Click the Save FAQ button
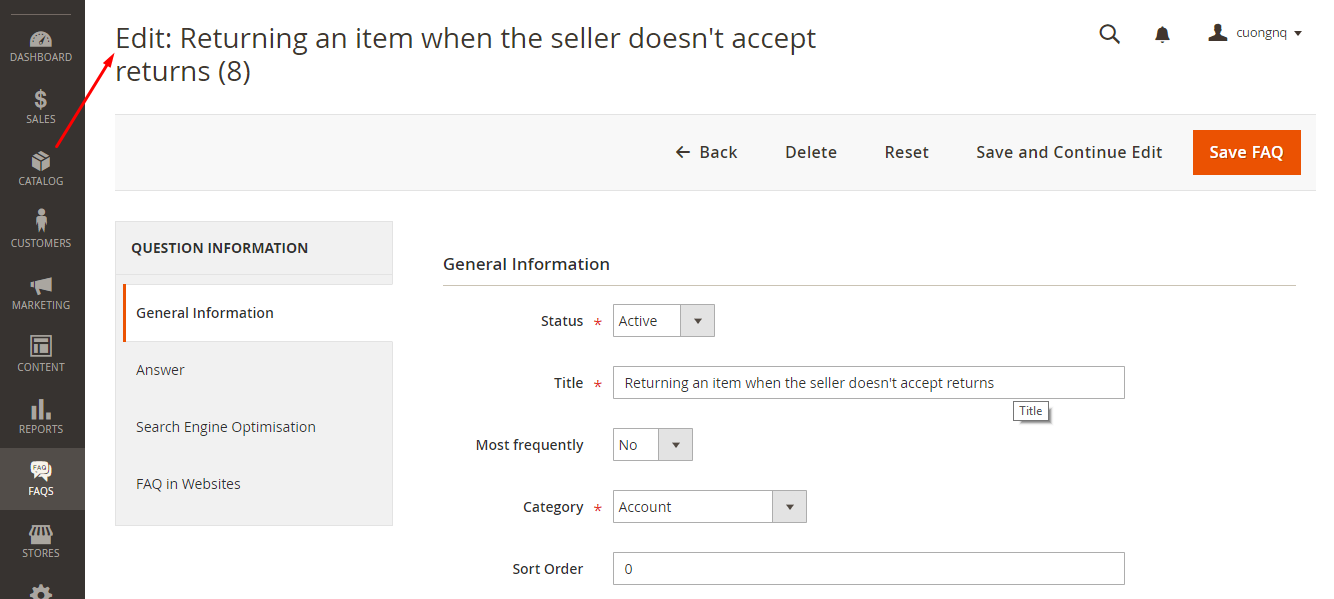 tap(1246, 152)
